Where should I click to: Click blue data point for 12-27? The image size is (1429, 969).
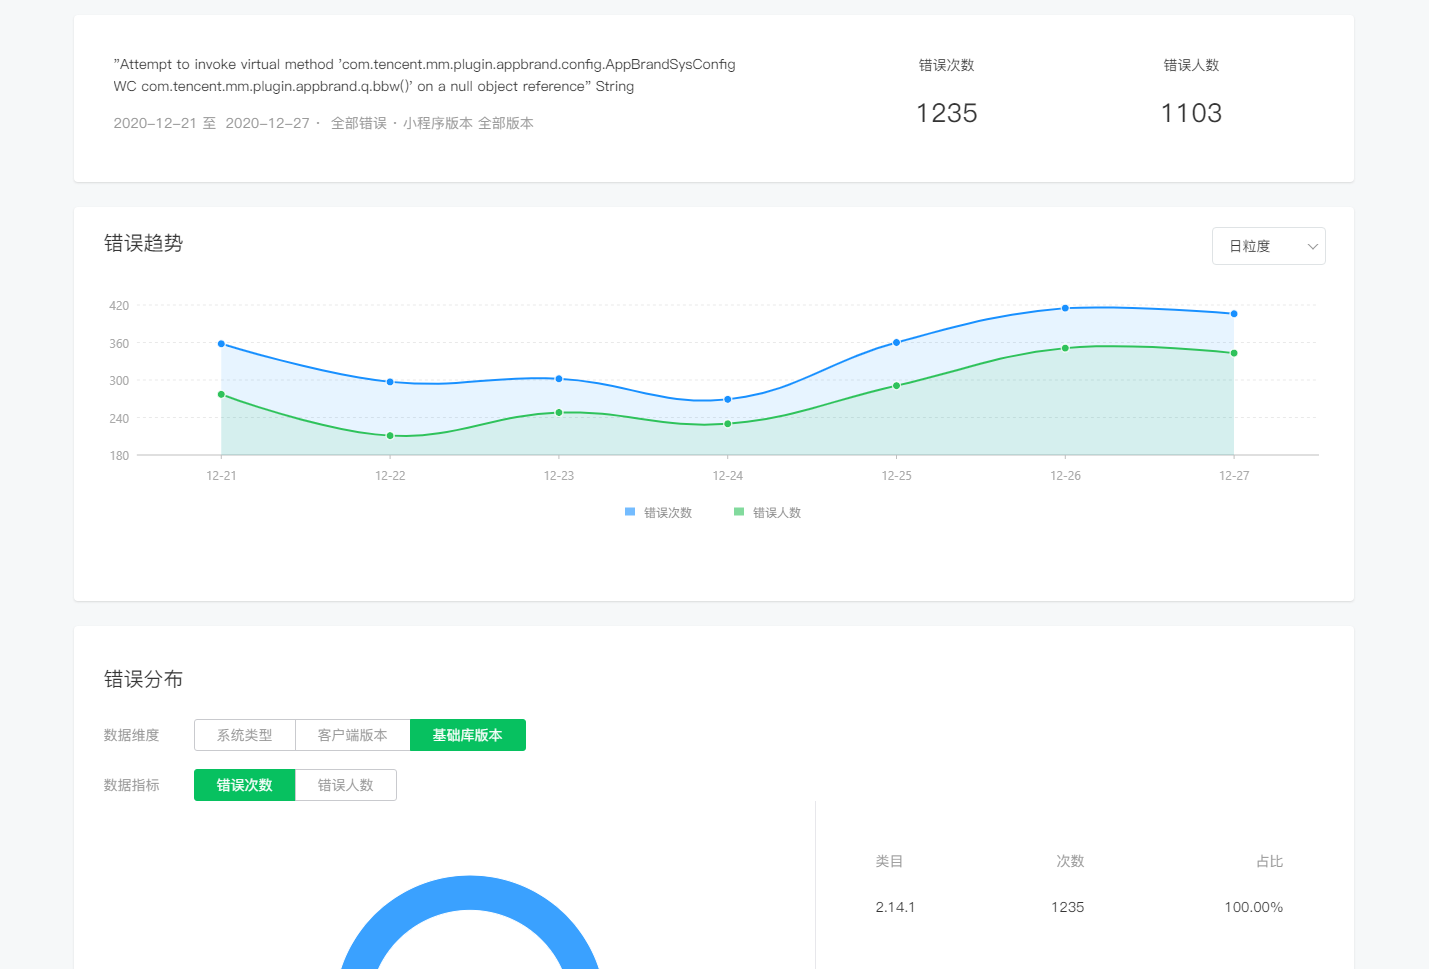coord(1234,314)
